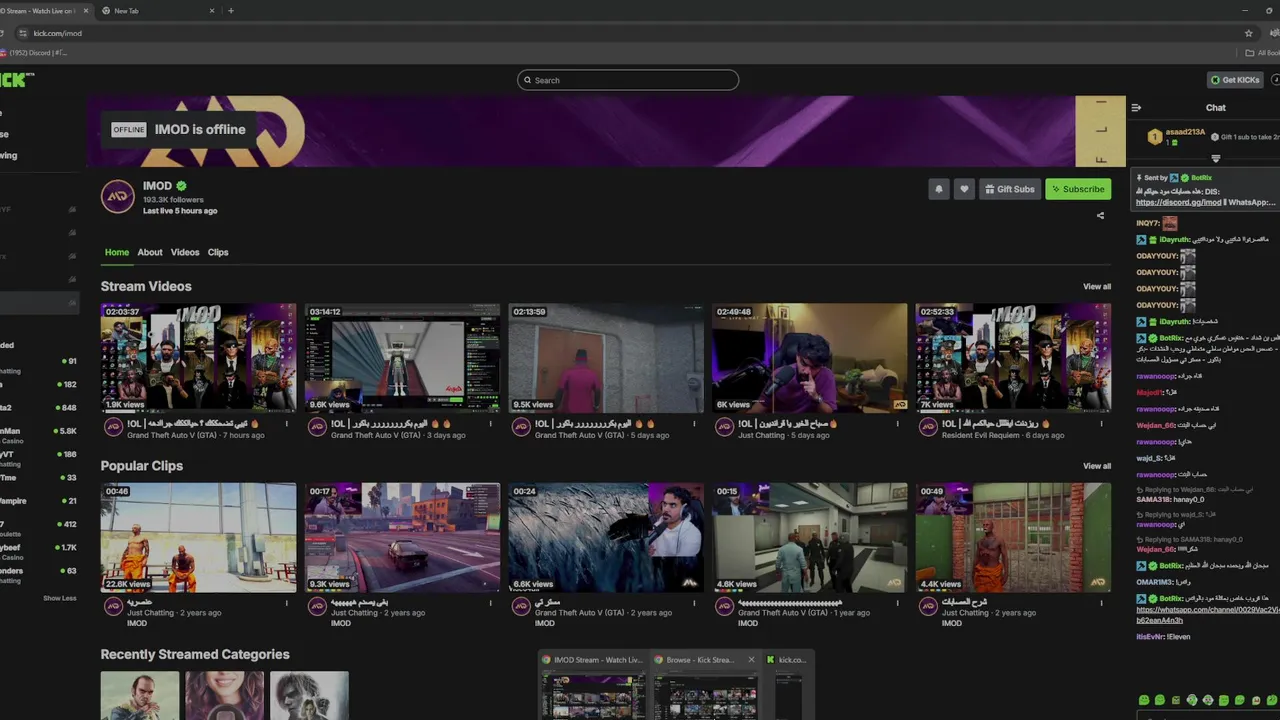Viewport: 1280px width, 720px height.
Task: Play the 03:14:12 stream video thumbnail
Action: coord(402,358)
